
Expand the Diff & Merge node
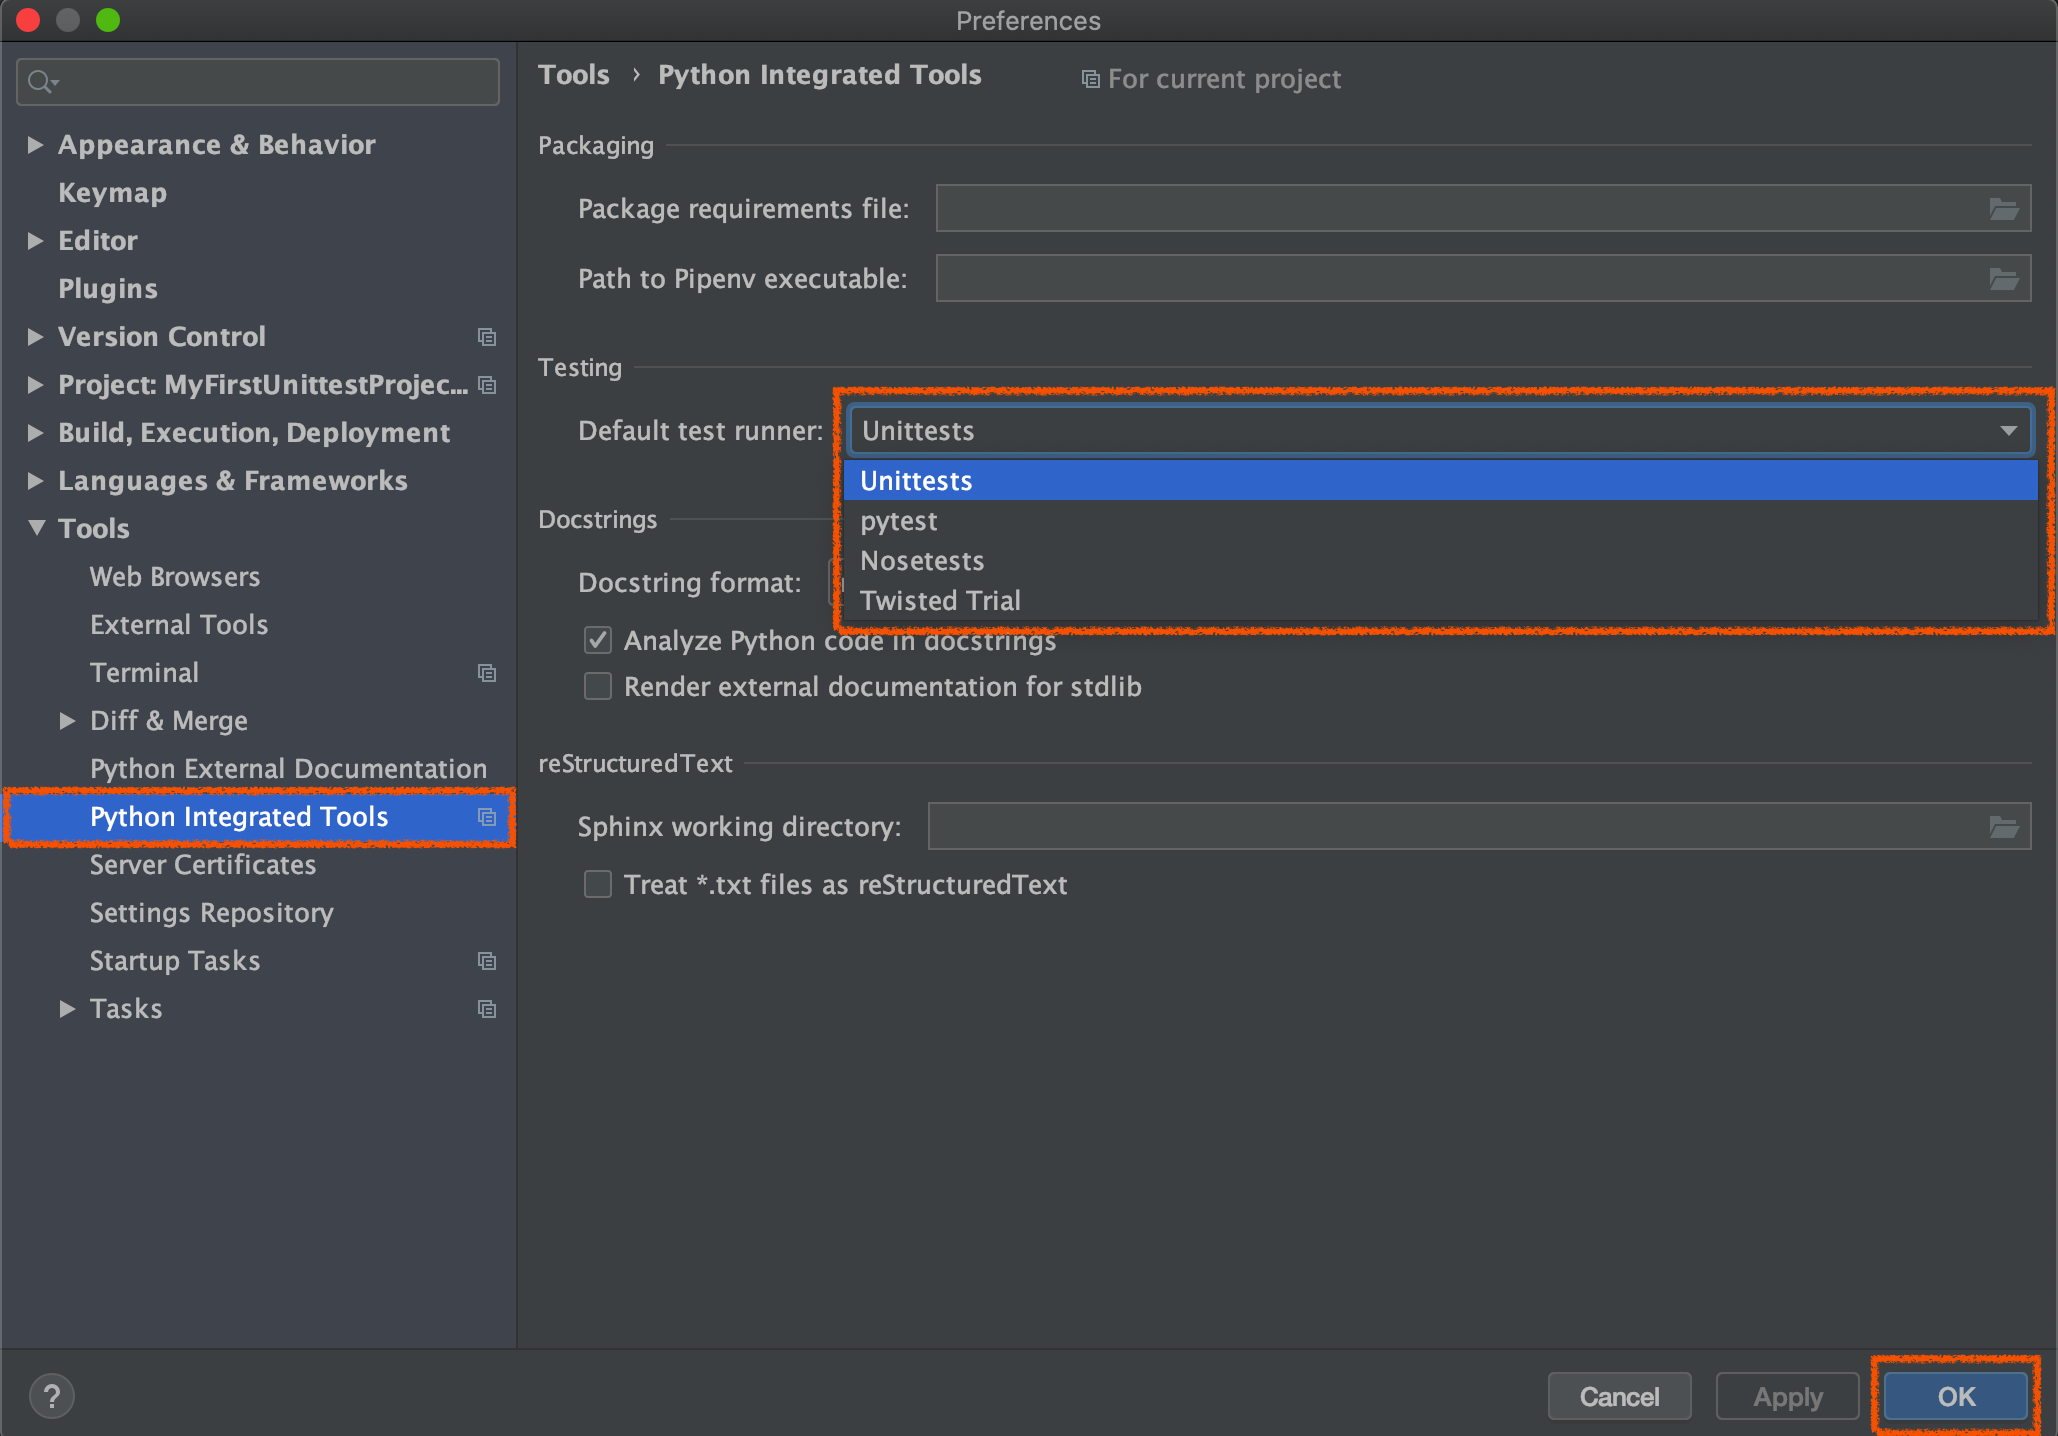pyautogui.click(x=67, y=721)
